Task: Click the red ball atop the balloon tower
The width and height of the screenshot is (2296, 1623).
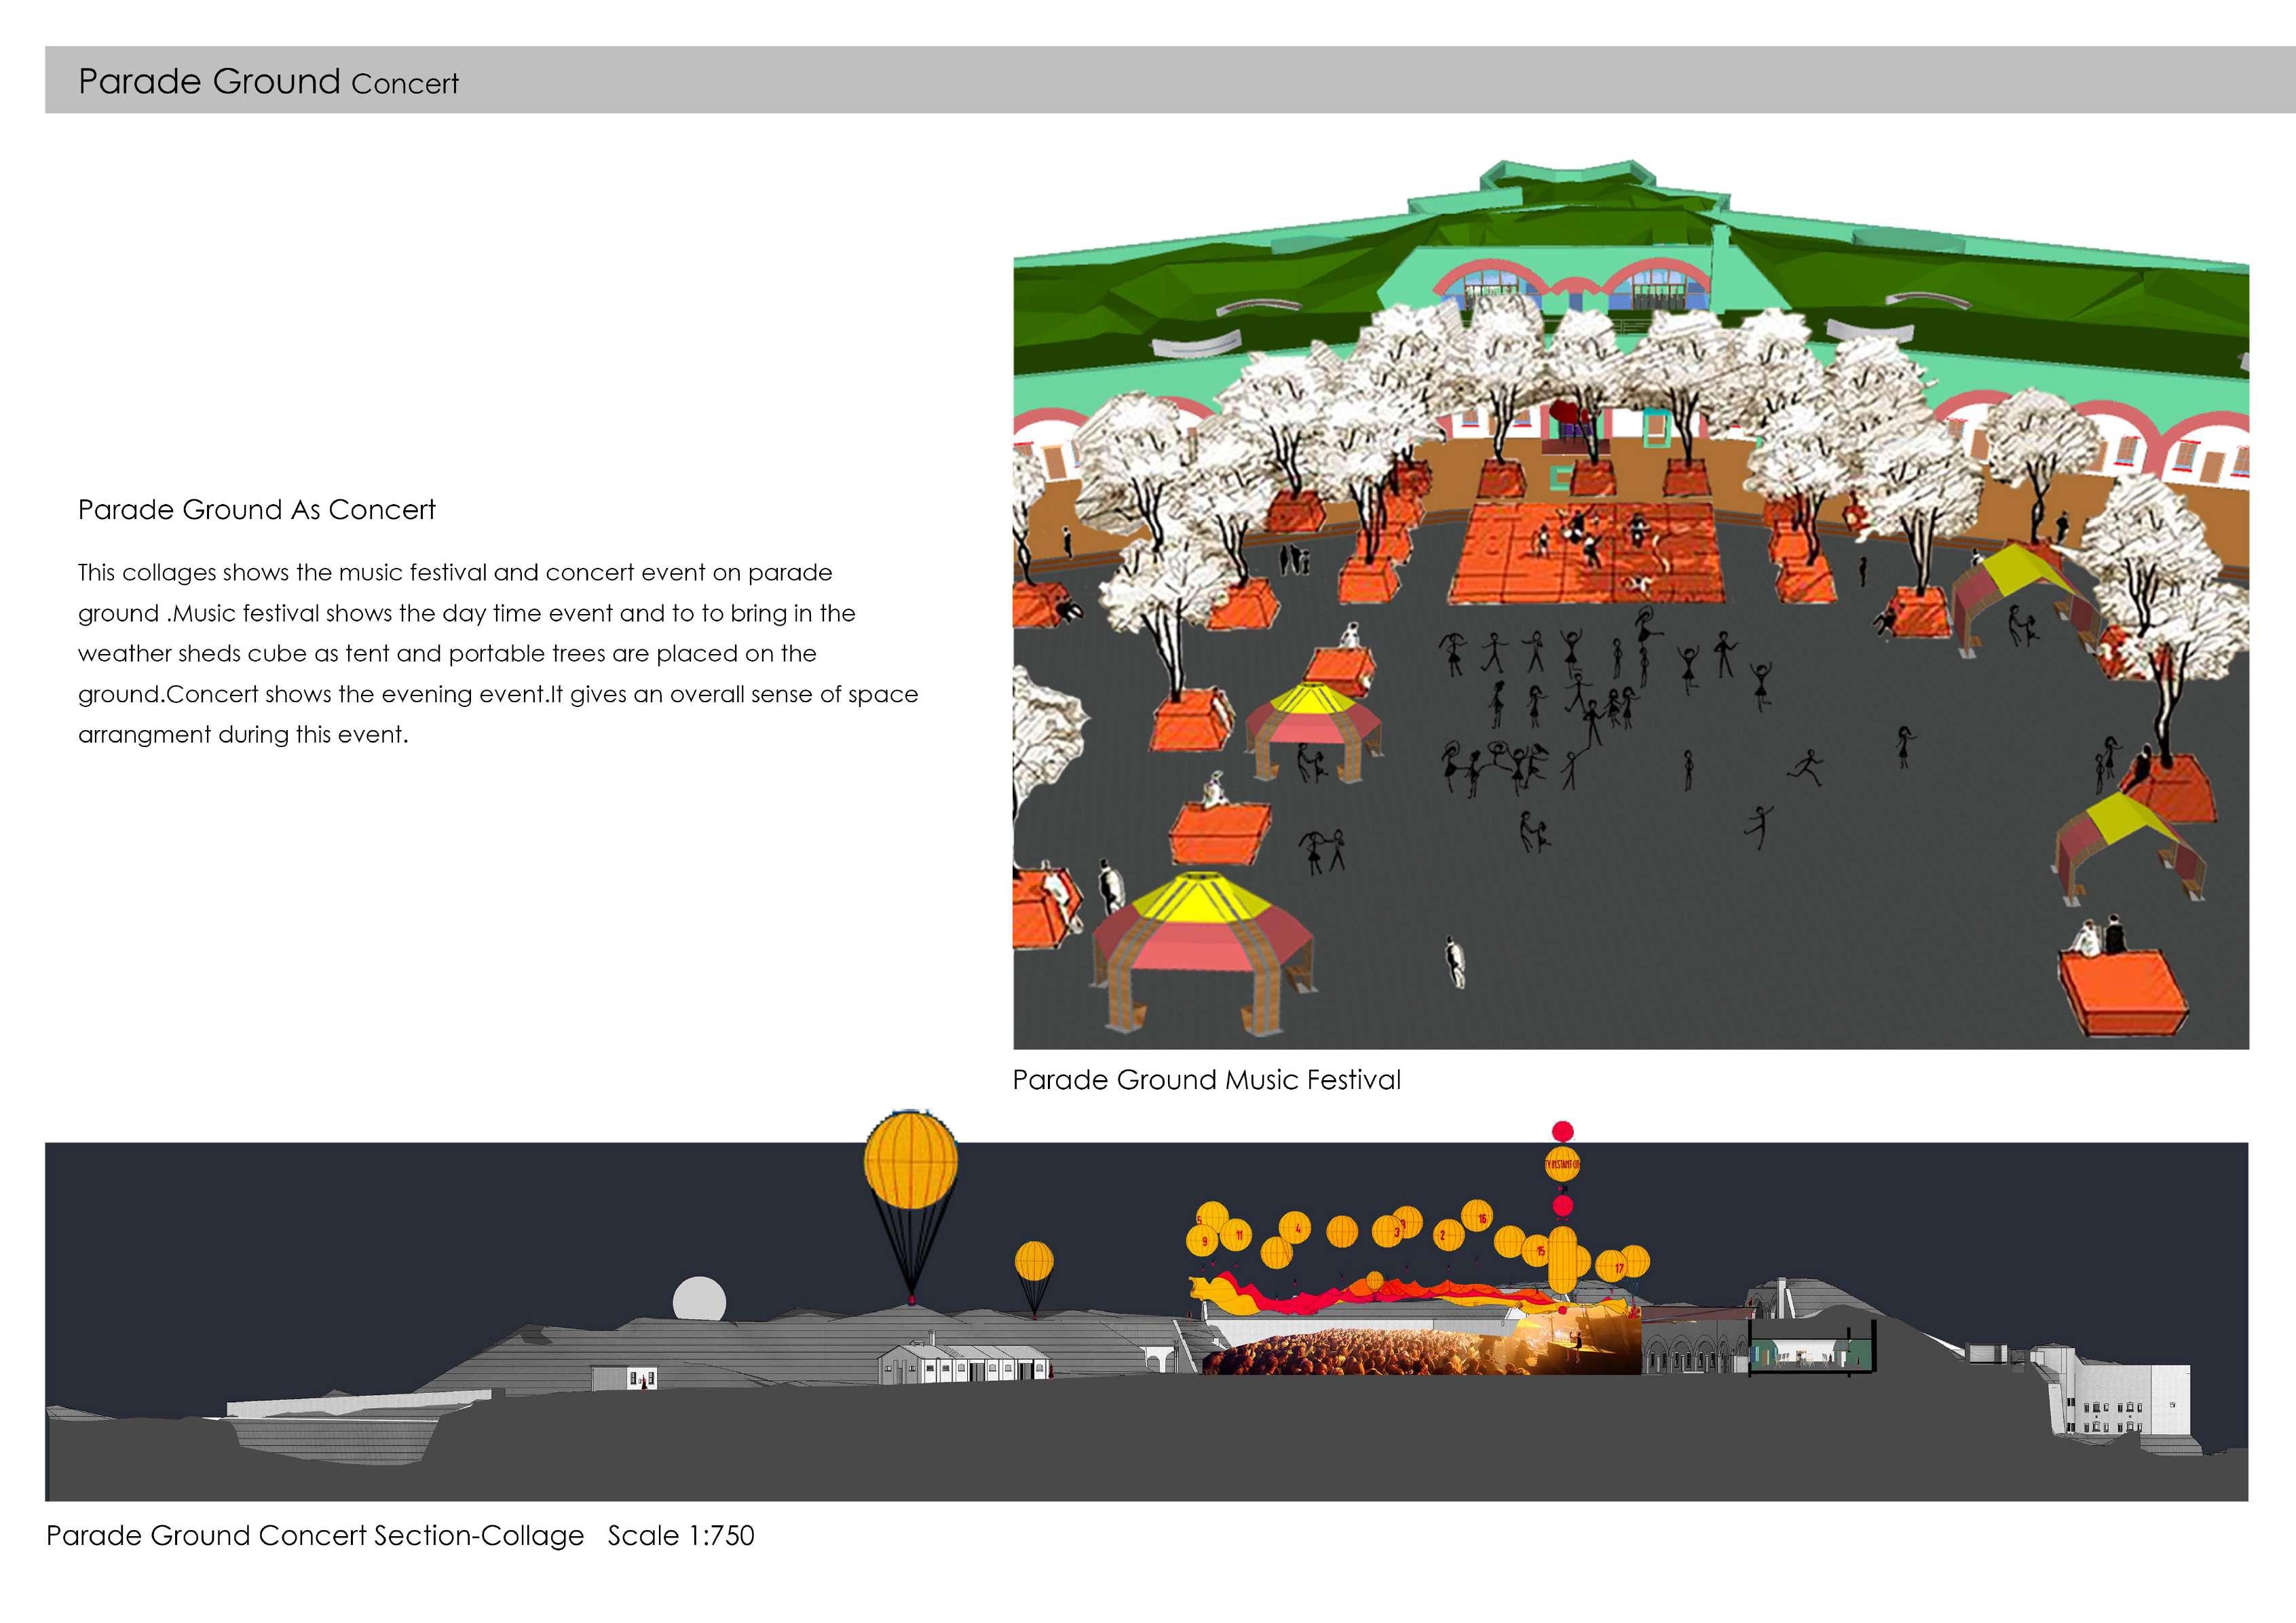Action: click(x=1562, y=1132)
